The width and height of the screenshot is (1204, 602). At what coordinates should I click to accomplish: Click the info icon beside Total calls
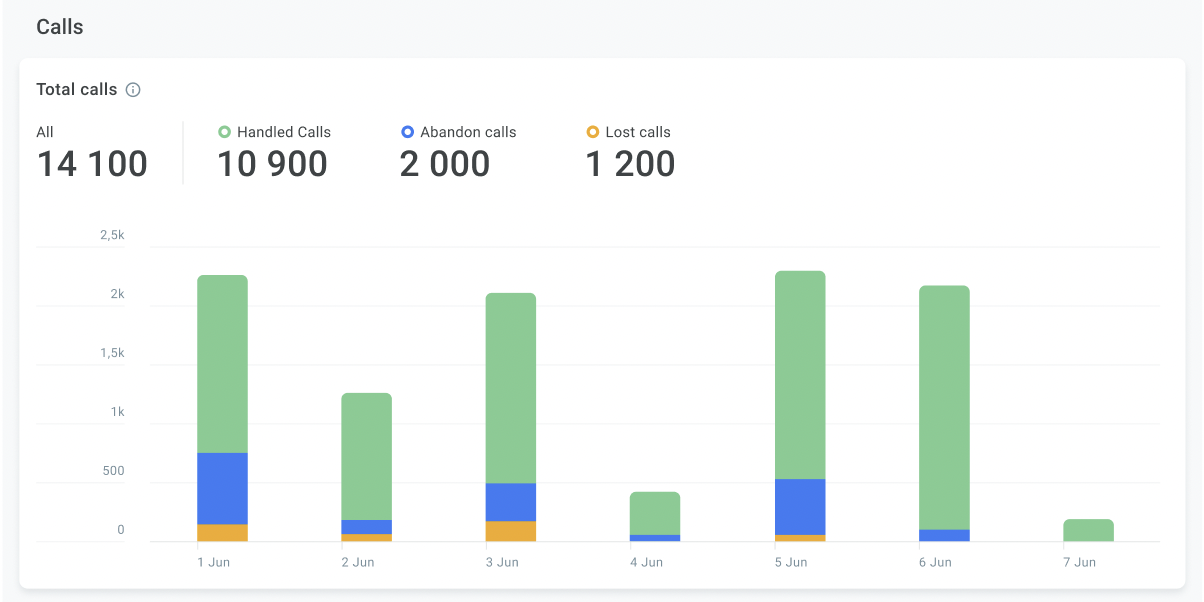[x=133, y=90]
